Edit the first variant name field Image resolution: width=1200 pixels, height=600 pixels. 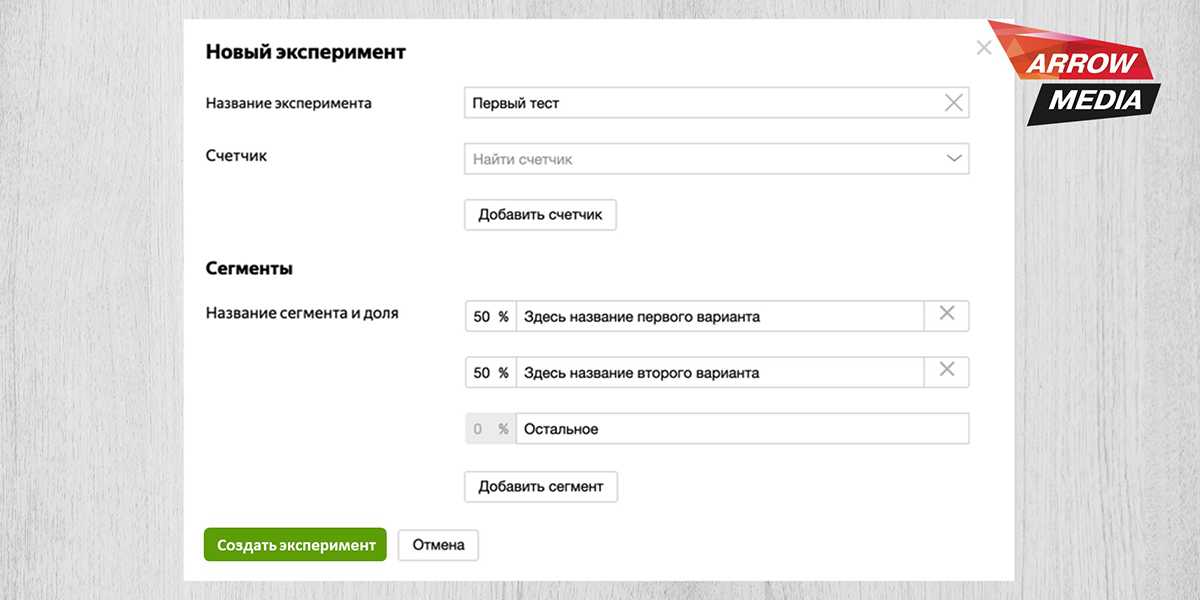click(720, 316)
